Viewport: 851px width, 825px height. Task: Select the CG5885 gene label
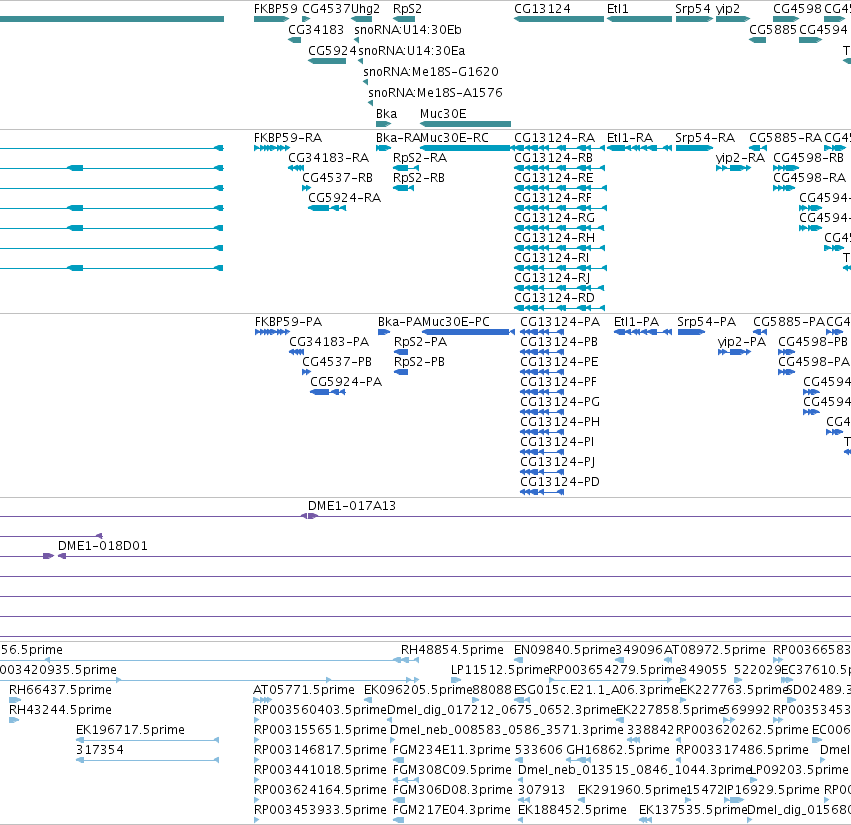click(773, 30)
